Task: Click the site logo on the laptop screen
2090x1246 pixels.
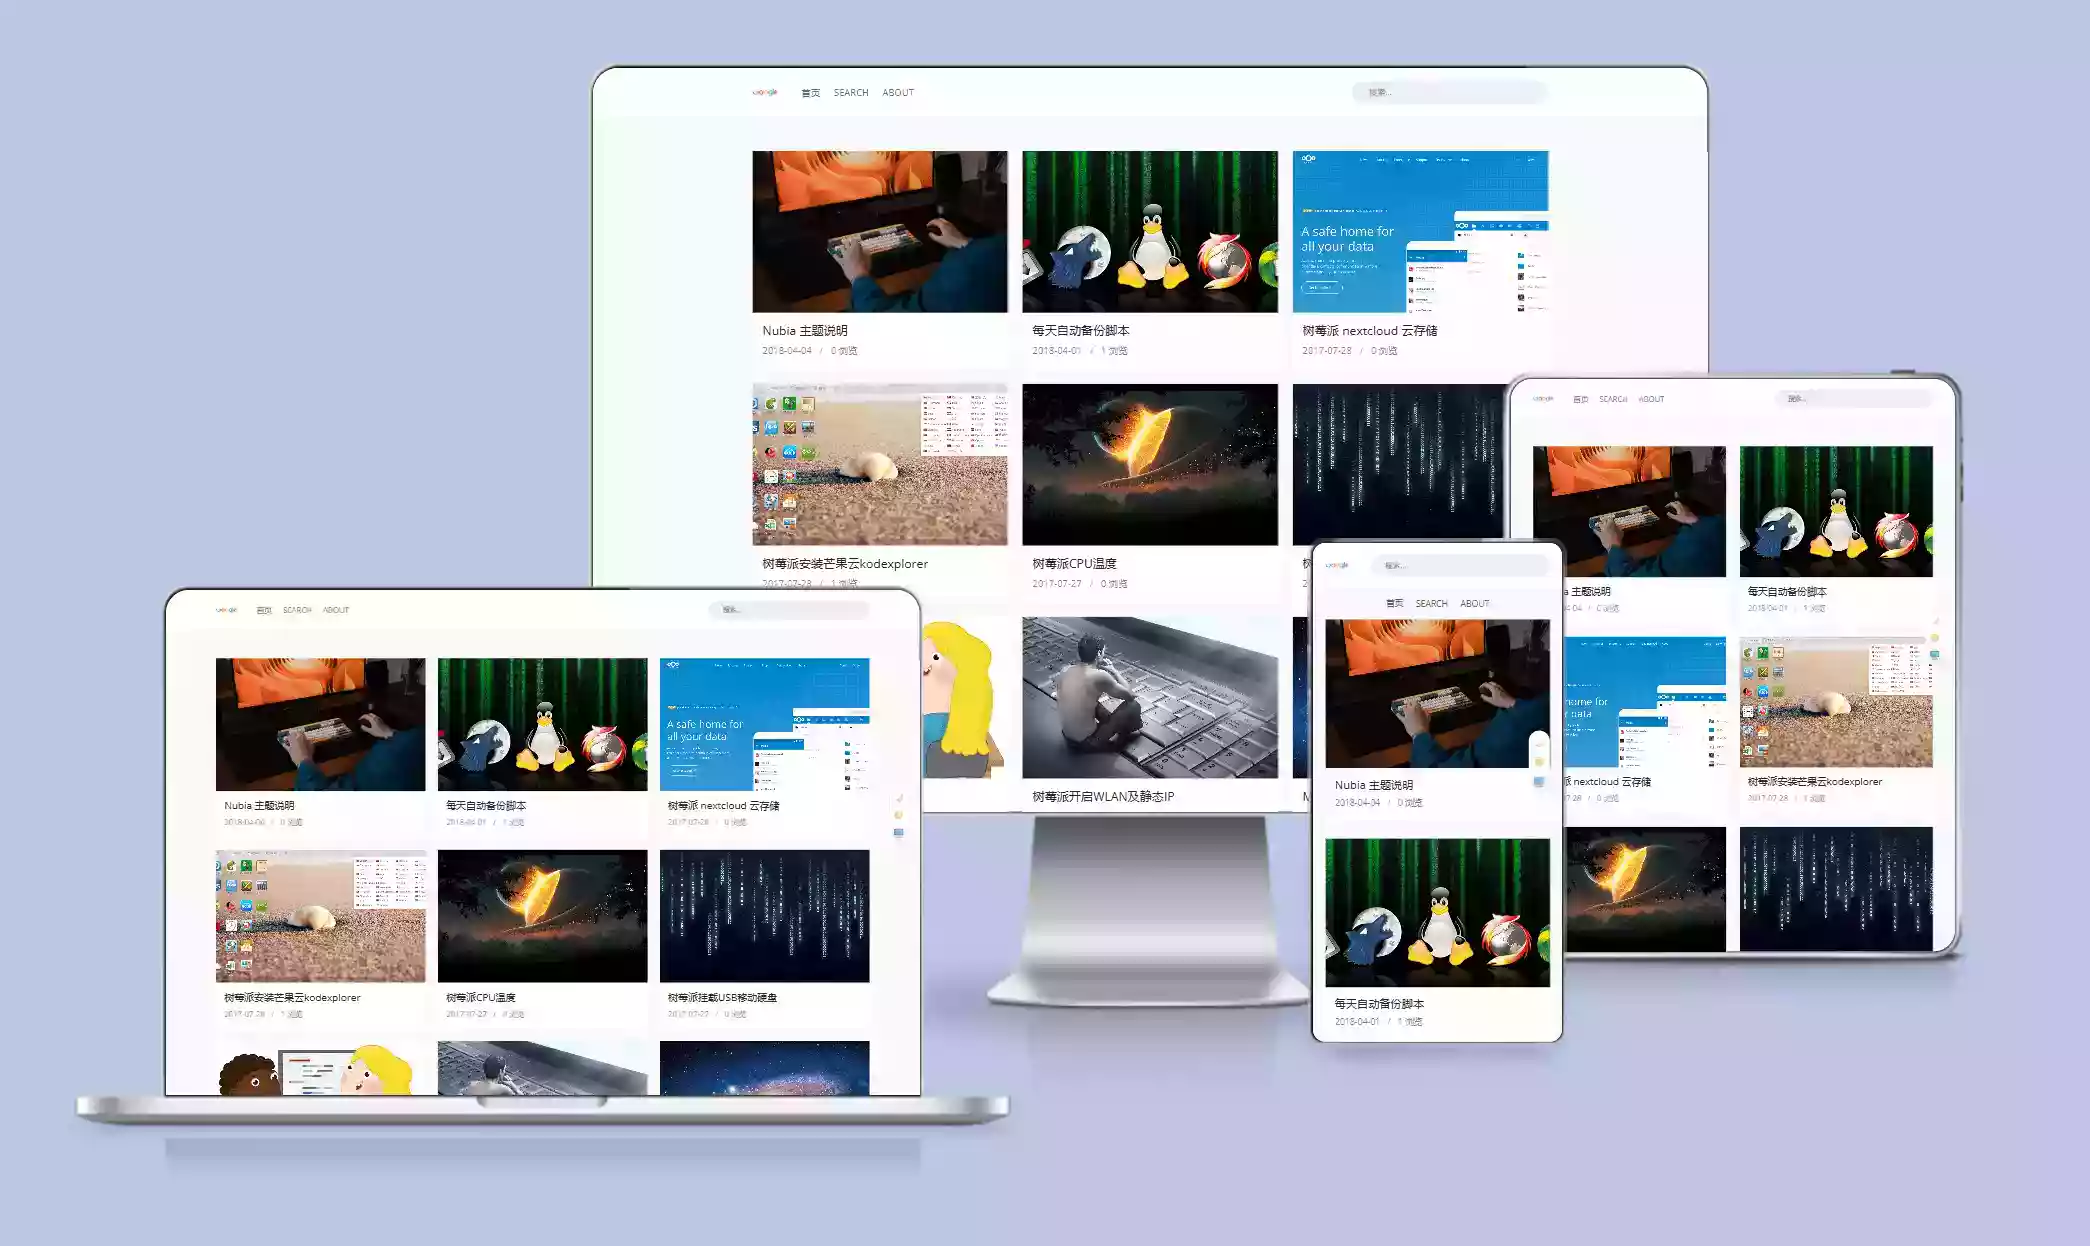Action: pos(227,610)
